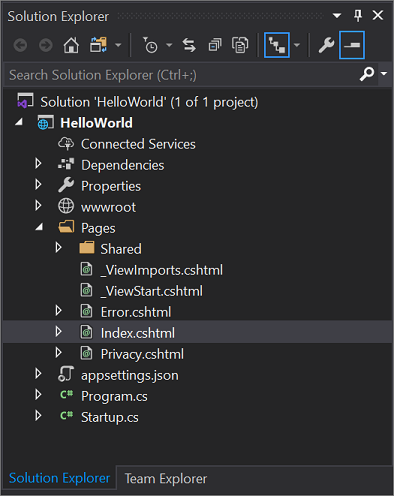Click the Index.cshtml file icon
Viewport: 394px width, 496px height.
tap(86, 332)
